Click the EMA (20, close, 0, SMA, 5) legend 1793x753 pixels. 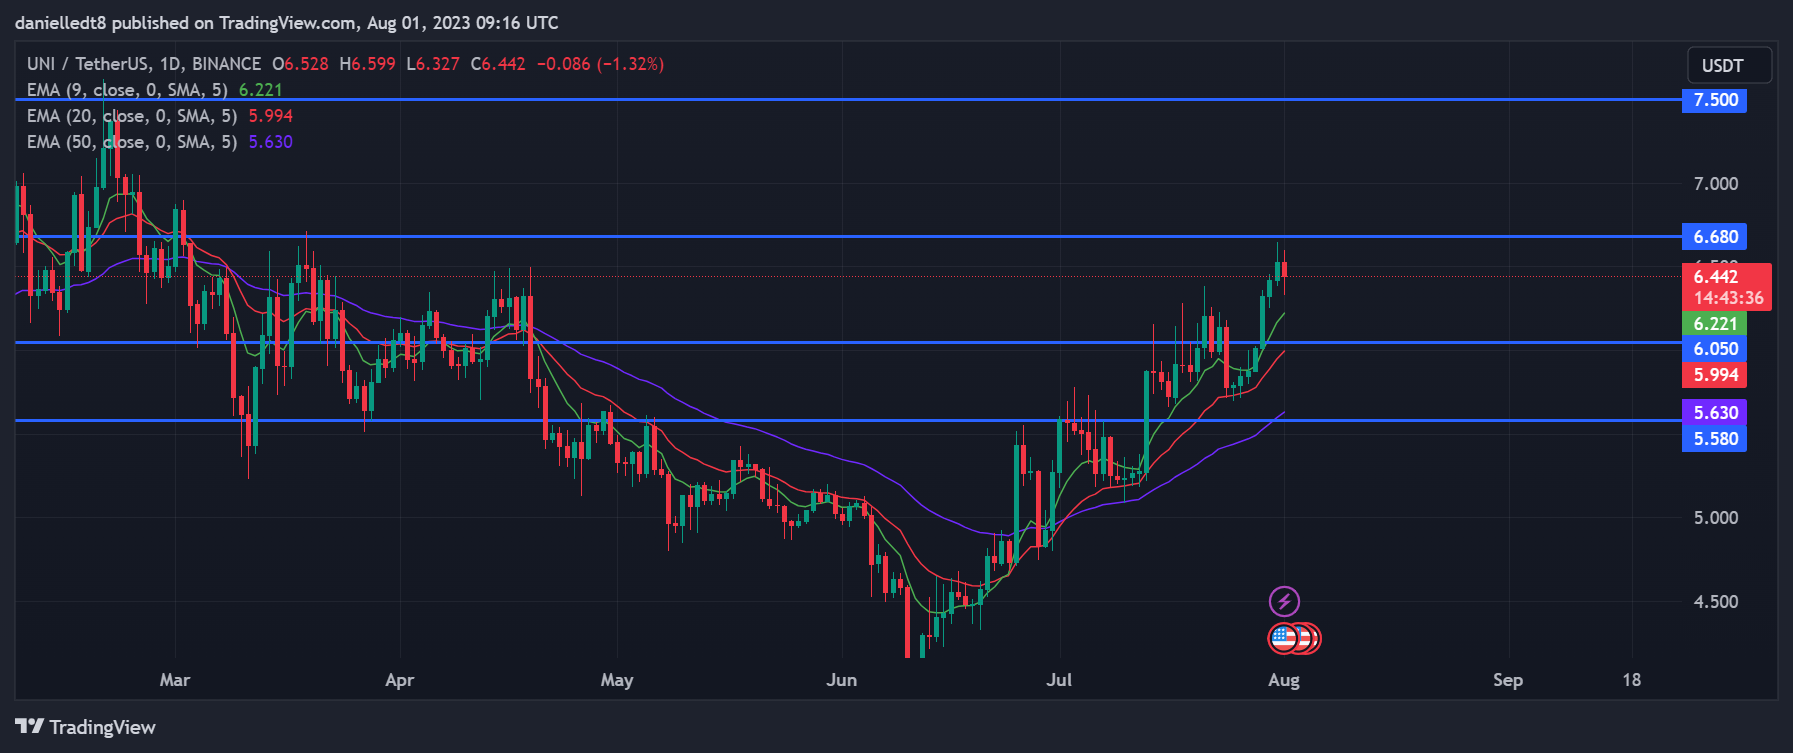tap(132, 116)
